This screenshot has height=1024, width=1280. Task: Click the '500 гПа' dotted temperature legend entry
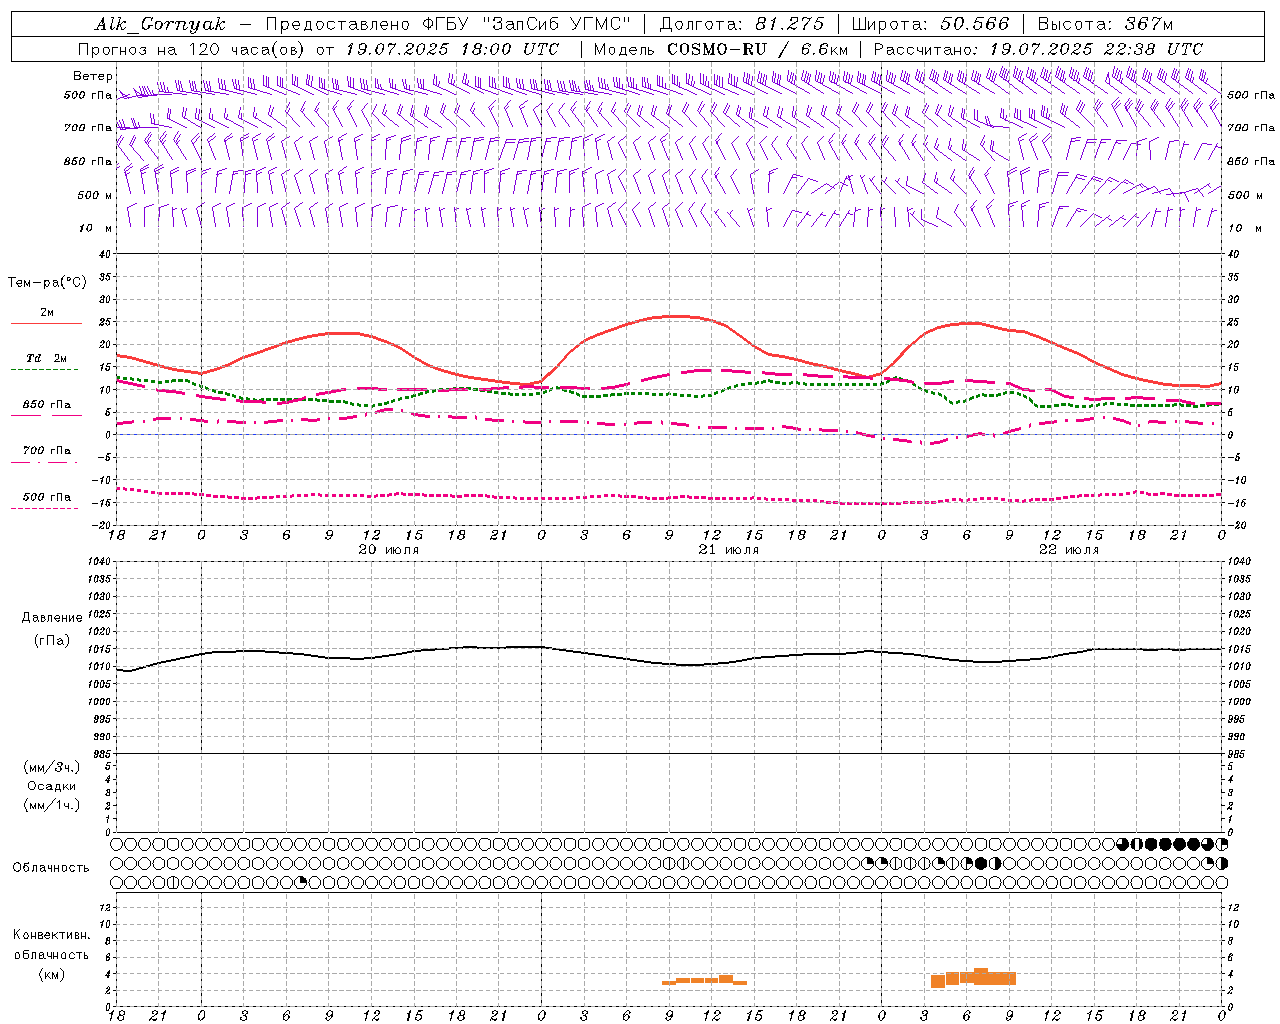point(46,497)
